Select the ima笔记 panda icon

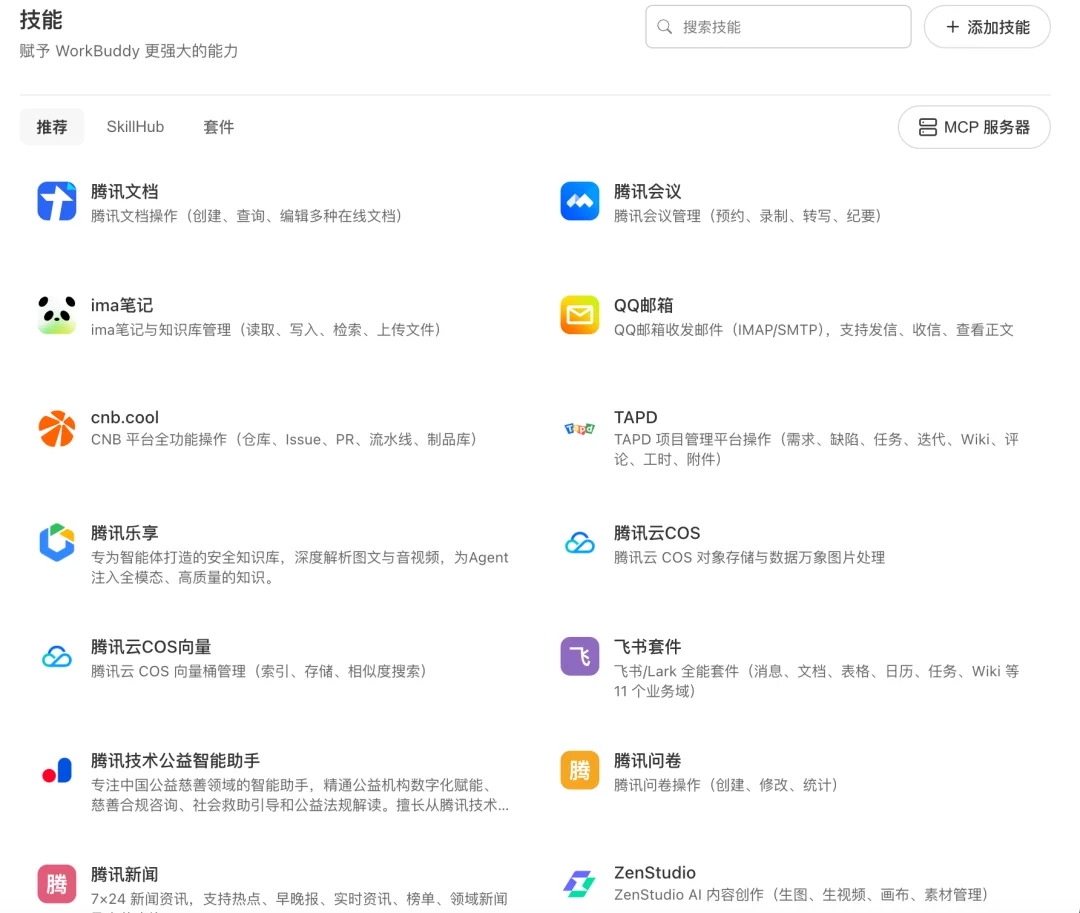(56, 315)
